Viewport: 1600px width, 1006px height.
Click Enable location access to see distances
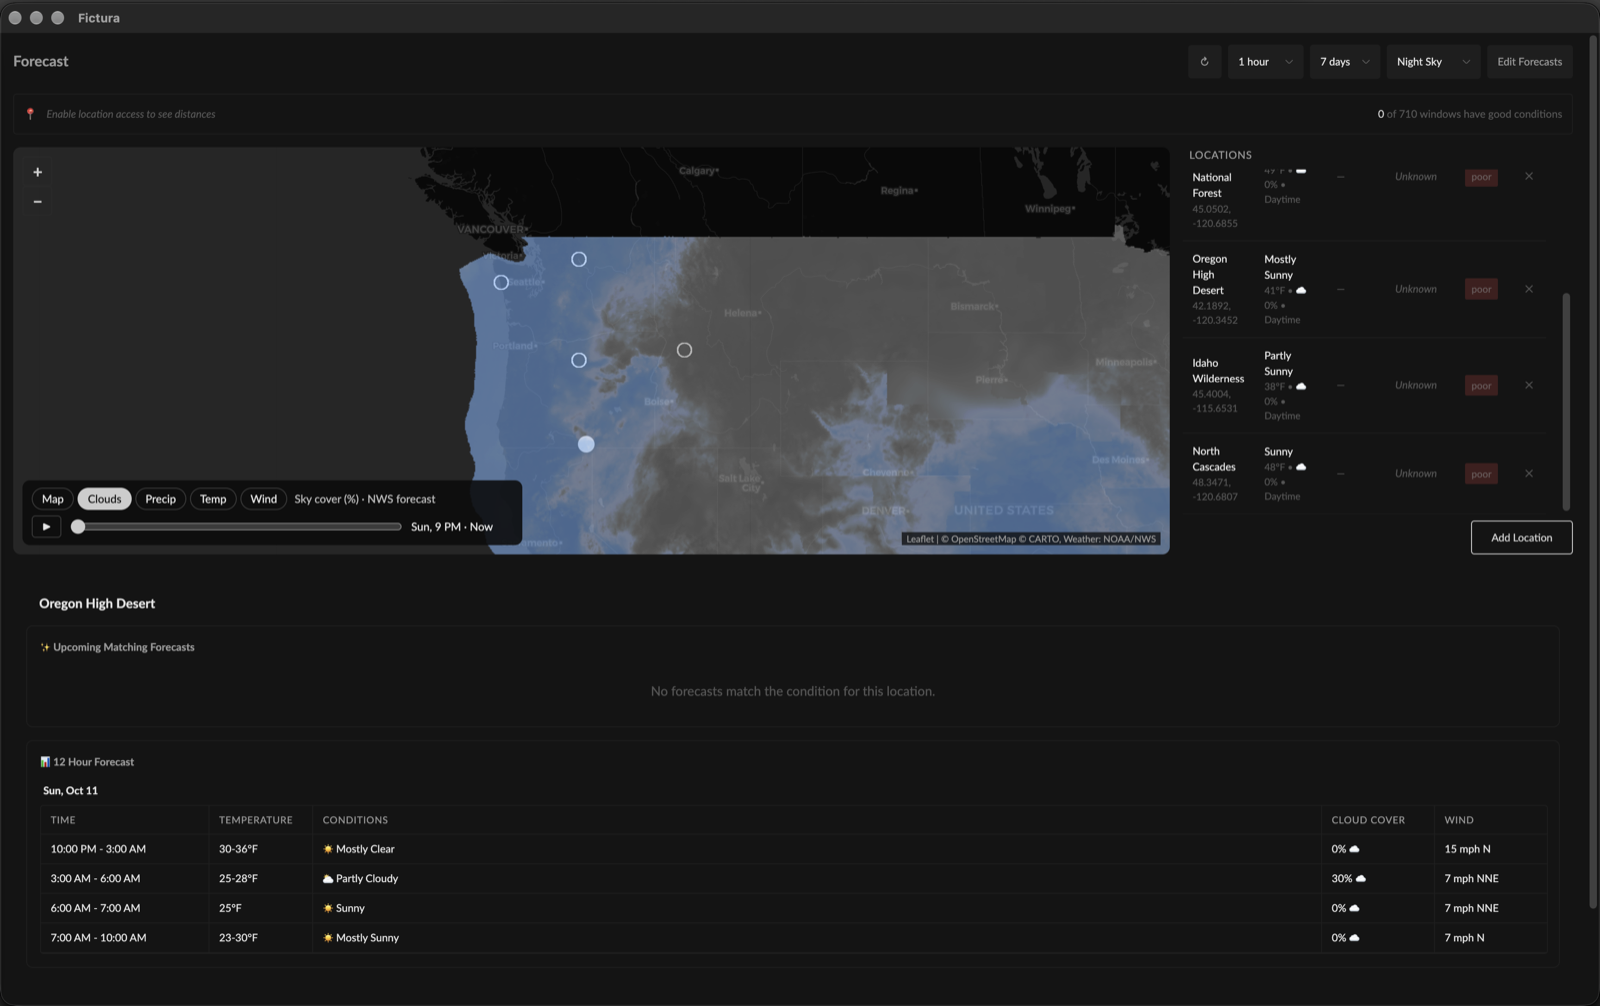[x=131, y=114]
